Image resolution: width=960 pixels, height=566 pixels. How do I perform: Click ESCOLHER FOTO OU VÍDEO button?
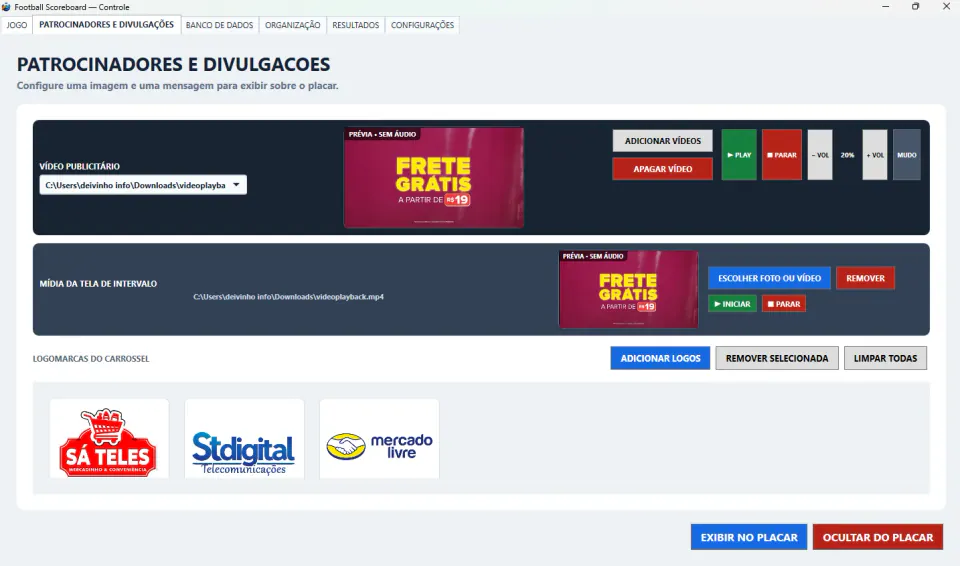769,278
